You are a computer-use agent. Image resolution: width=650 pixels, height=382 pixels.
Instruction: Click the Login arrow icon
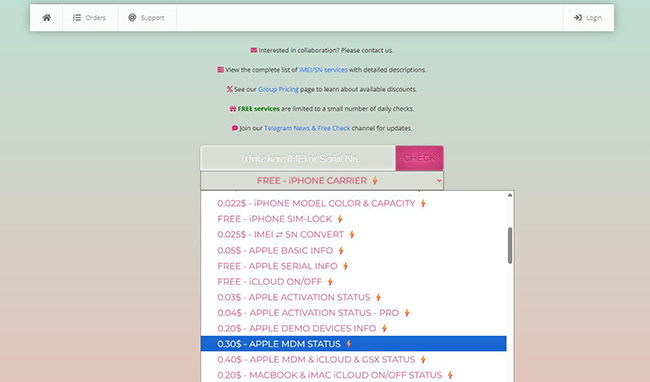(577, 17)
